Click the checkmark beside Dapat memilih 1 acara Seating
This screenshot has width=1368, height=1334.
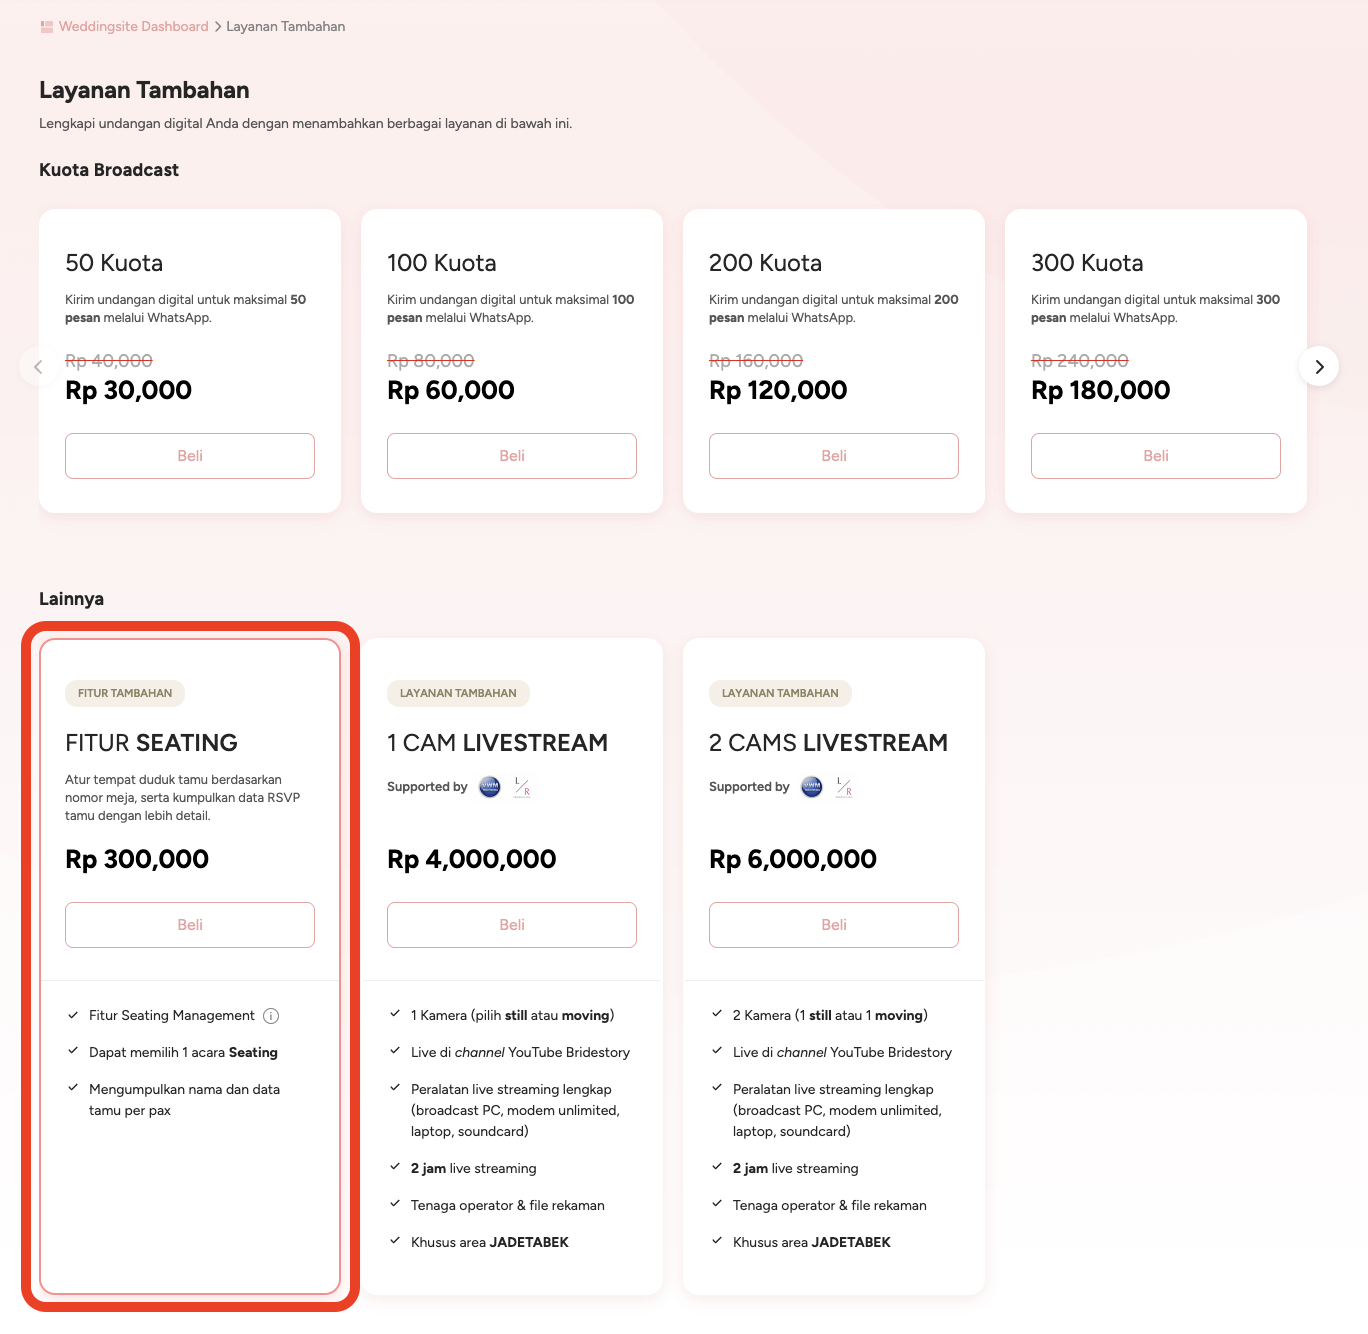tap(73, 1051)
